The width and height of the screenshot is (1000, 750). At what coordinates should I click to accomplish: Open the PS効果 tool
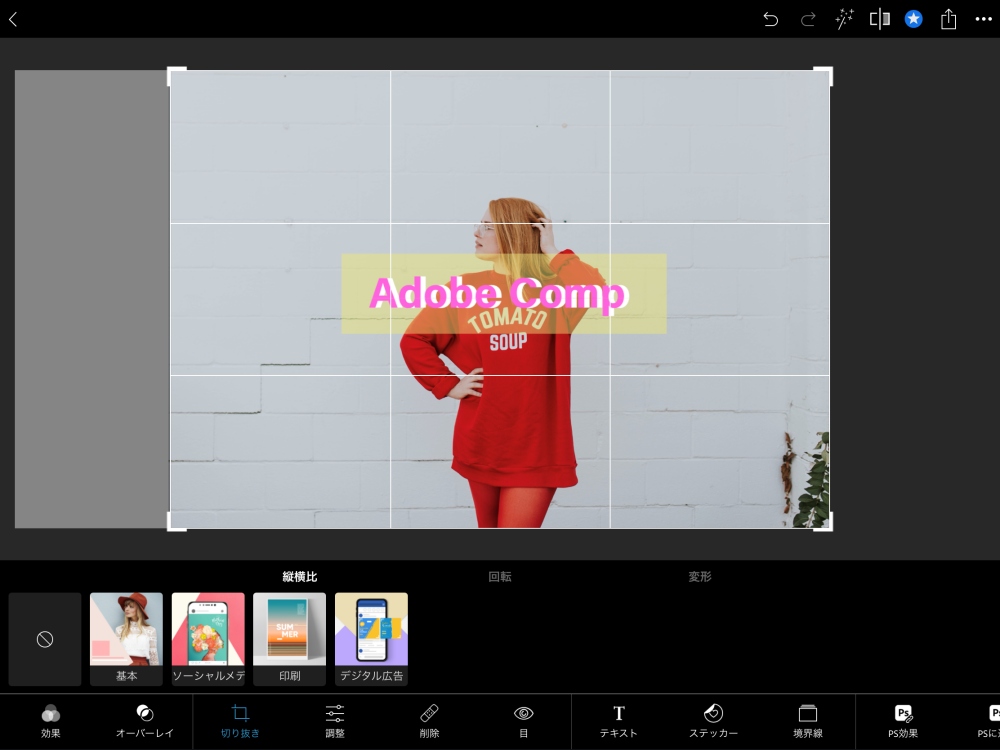903,721
